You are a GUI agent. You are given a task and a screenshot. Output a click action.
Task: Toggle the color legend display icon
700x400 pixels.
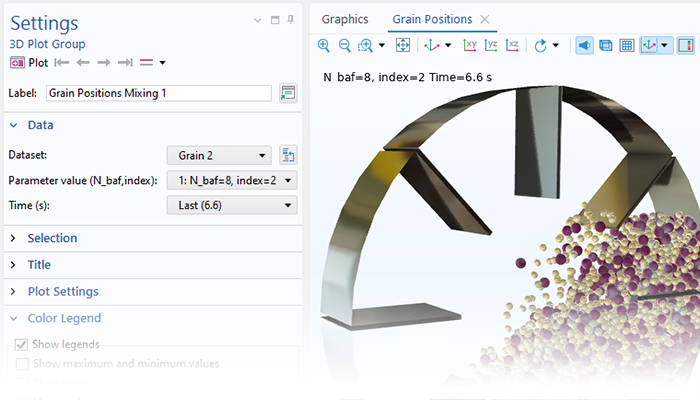pyautogui.click(x=685, y=45)
